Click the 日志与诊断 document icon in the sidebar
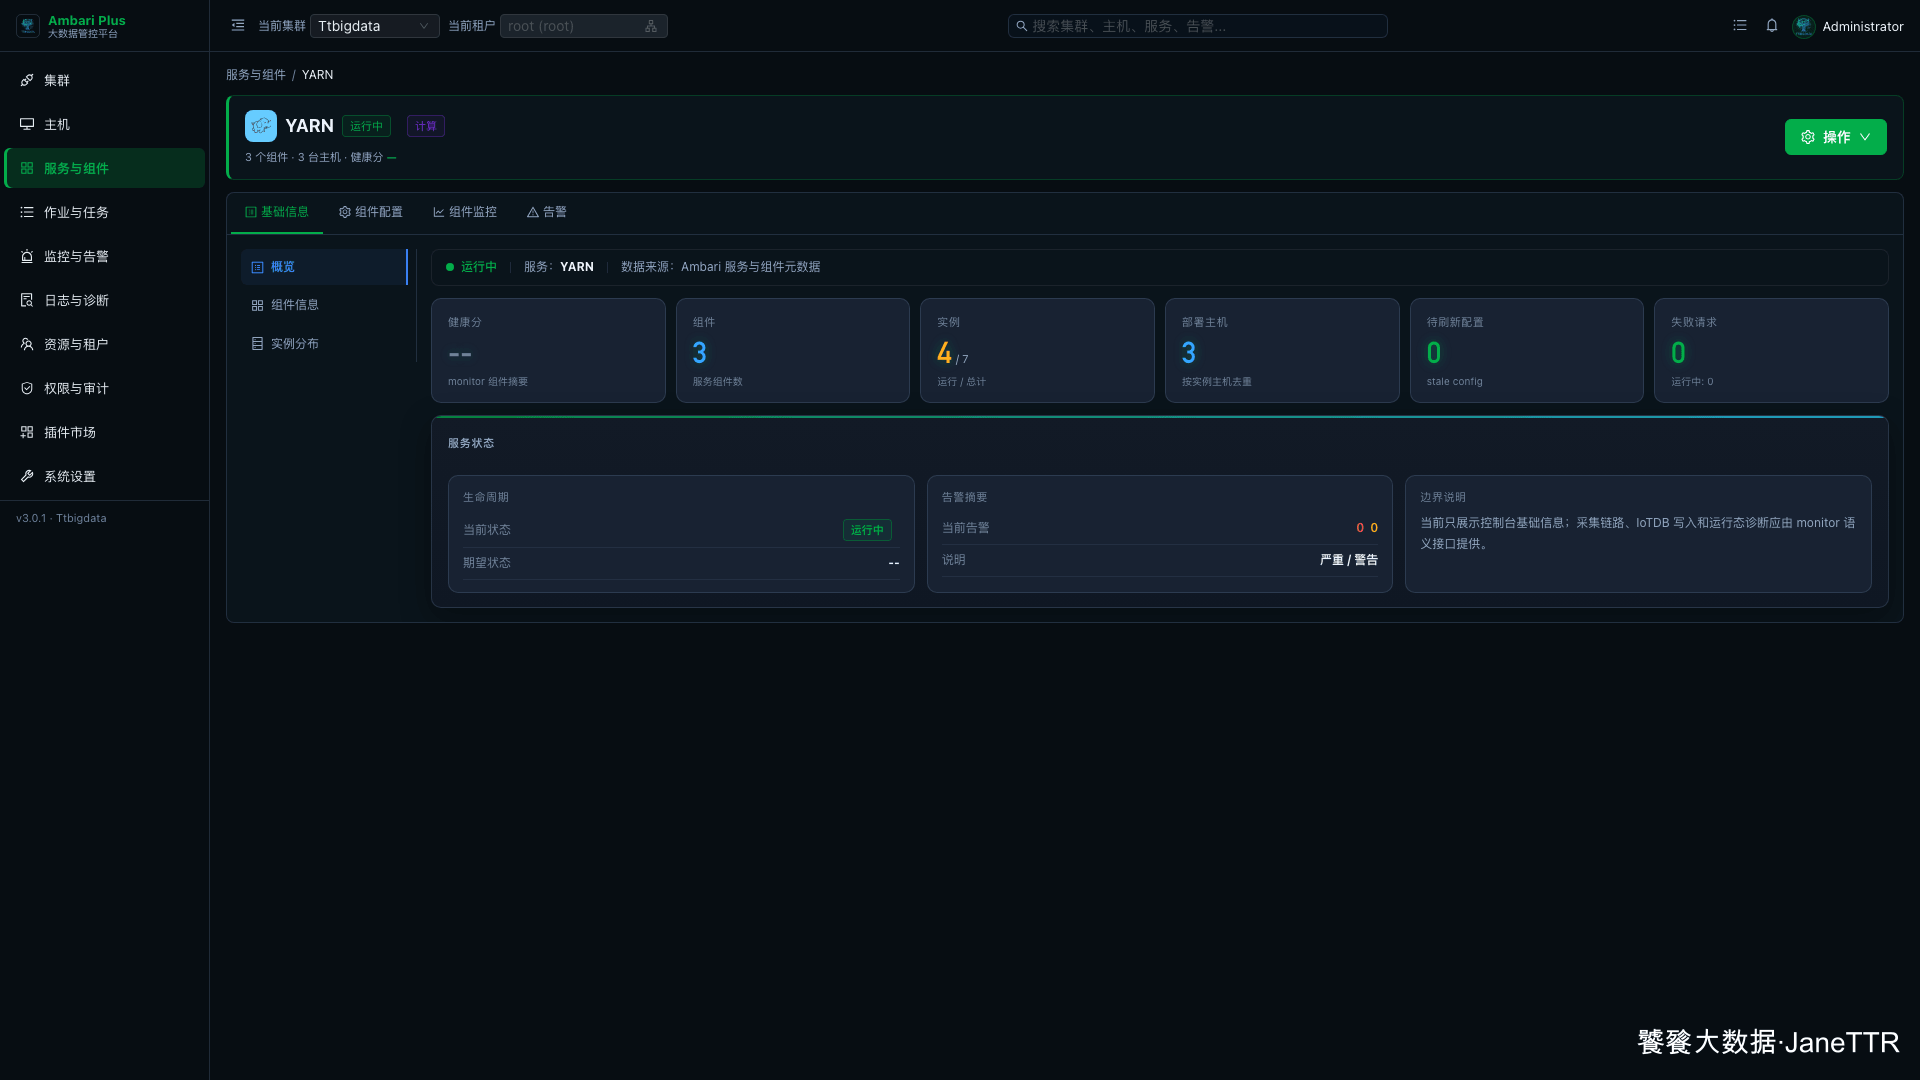The width and height of the screenshot is (1920, 1080). coord(27,300)
